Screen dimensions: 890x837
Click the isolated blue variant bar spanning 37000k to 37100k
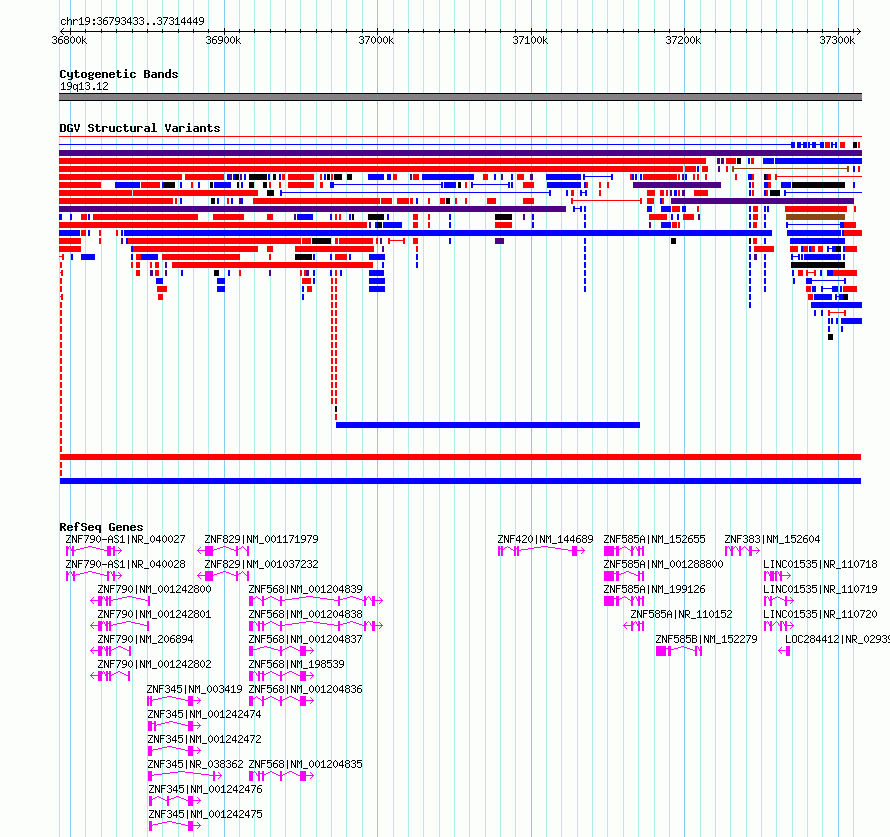(488, 425)
